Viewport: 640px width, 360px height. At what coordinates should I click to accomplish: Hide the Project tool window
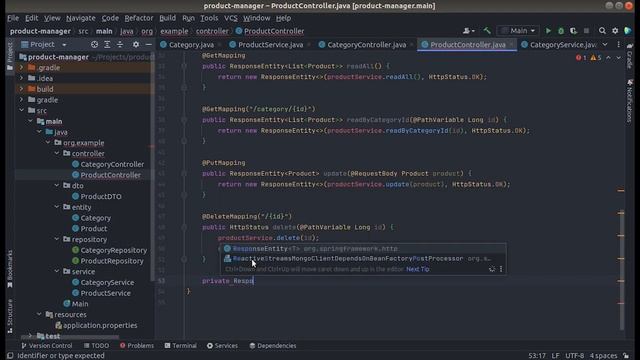(x=149, y=44)
